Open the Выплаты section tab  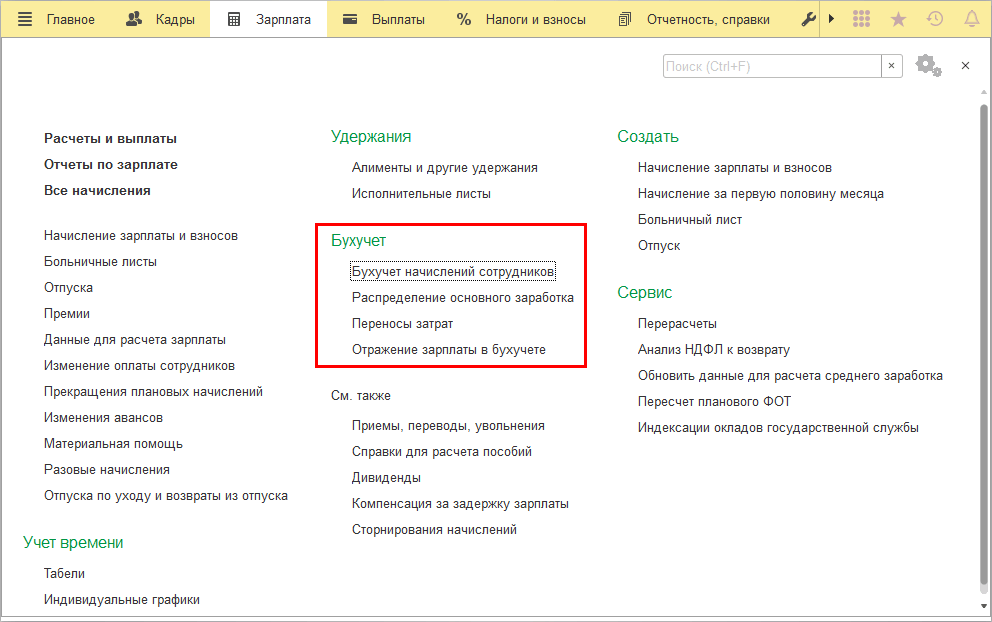(383, 19)
